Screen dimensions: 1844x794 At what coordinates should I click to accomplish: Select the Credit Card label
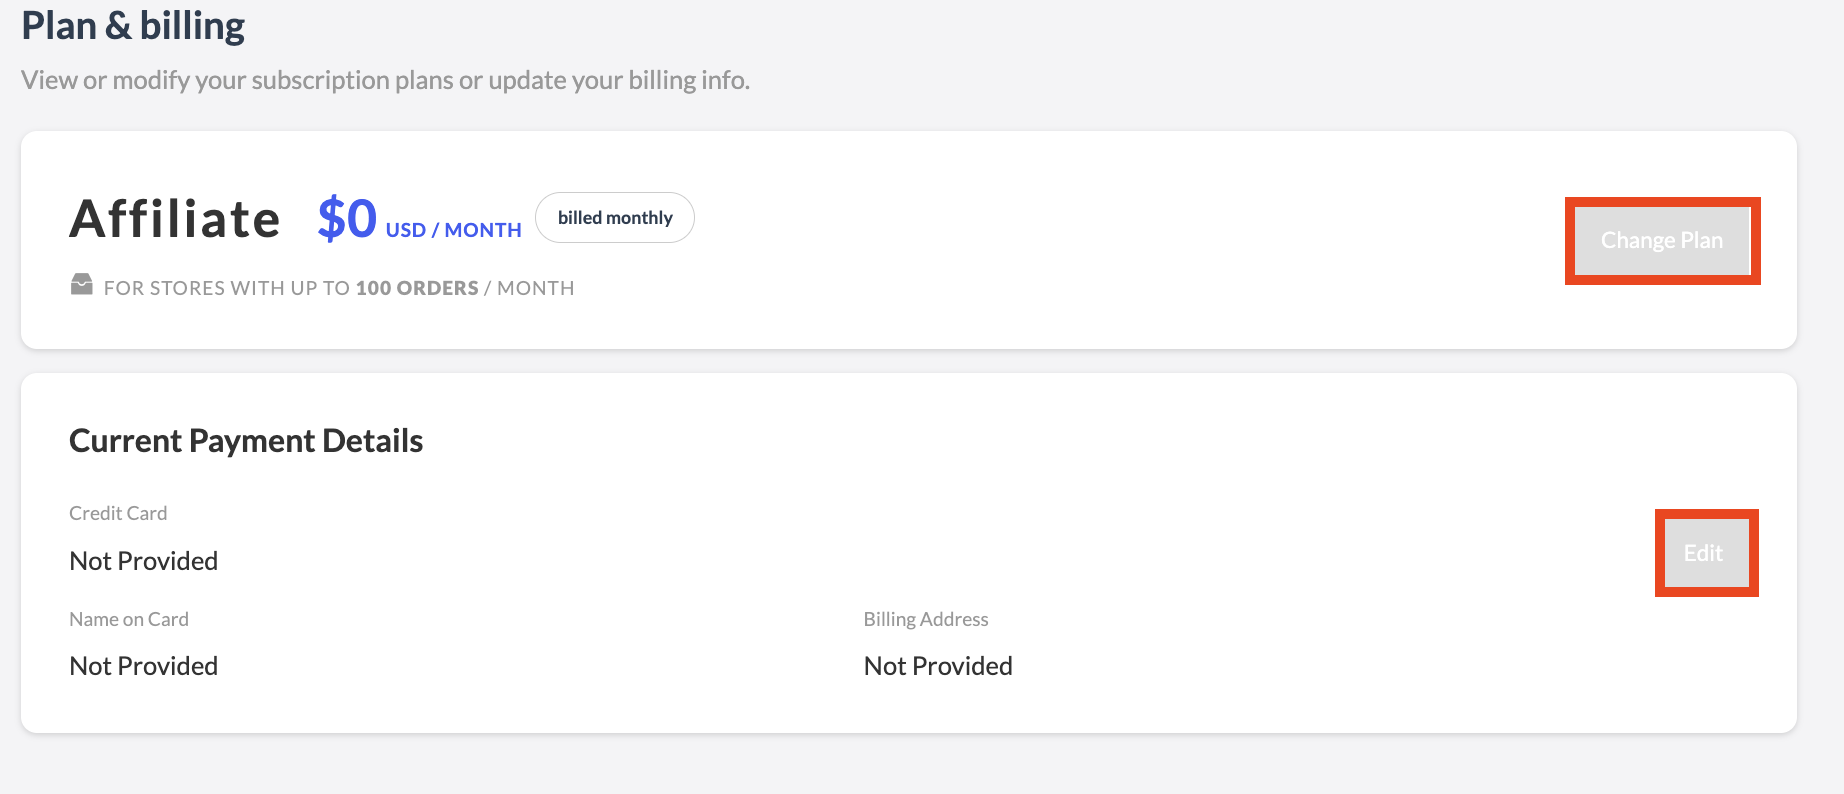(x=117, y=513)
